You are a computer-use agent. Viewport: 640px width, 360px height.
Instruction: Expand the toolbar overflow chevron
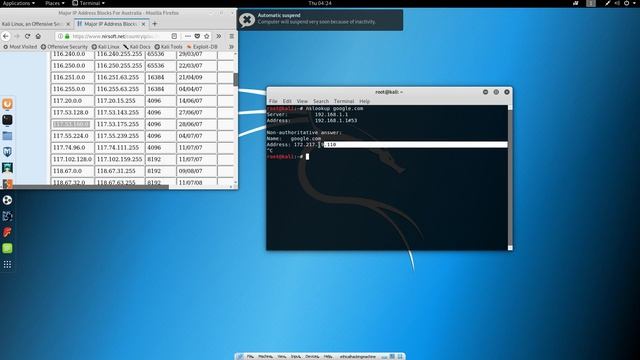point(219,36)
